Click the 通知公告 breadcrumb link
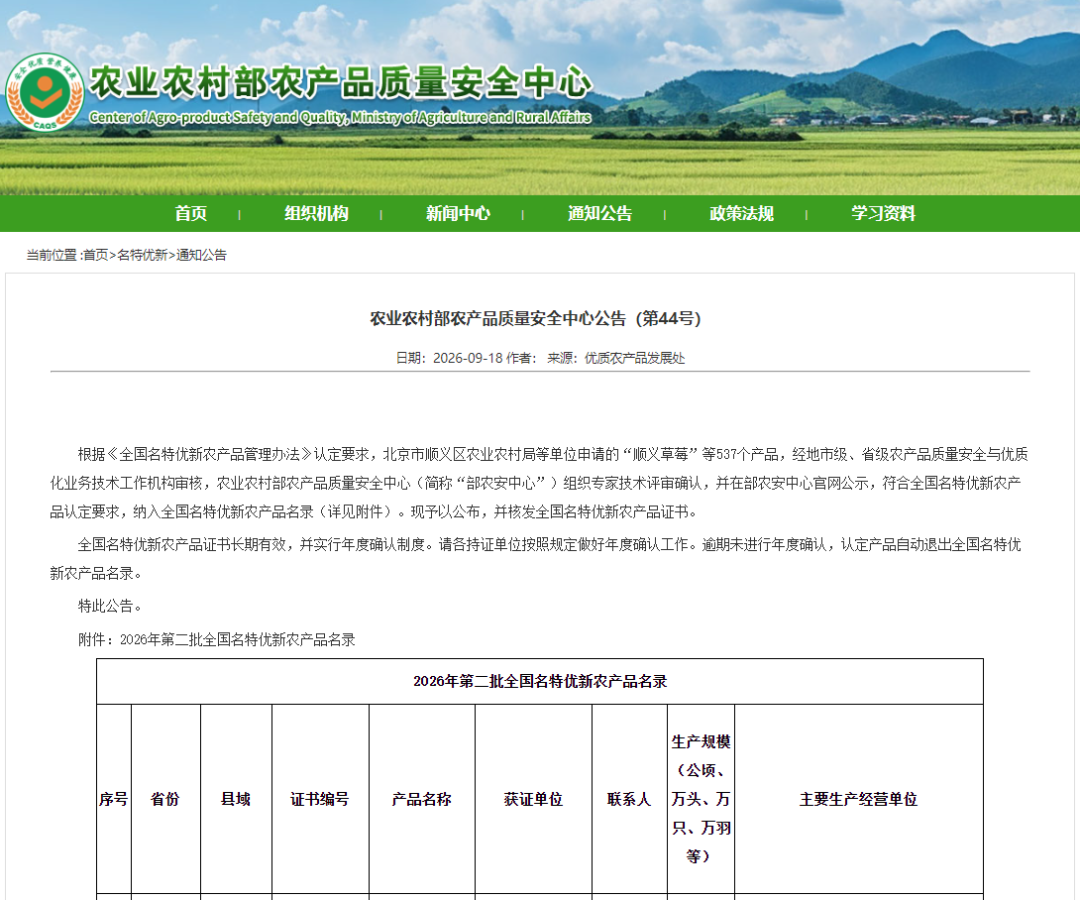Image resolution: width=1080 pixels, height=900 pixels. click(201, 255)
